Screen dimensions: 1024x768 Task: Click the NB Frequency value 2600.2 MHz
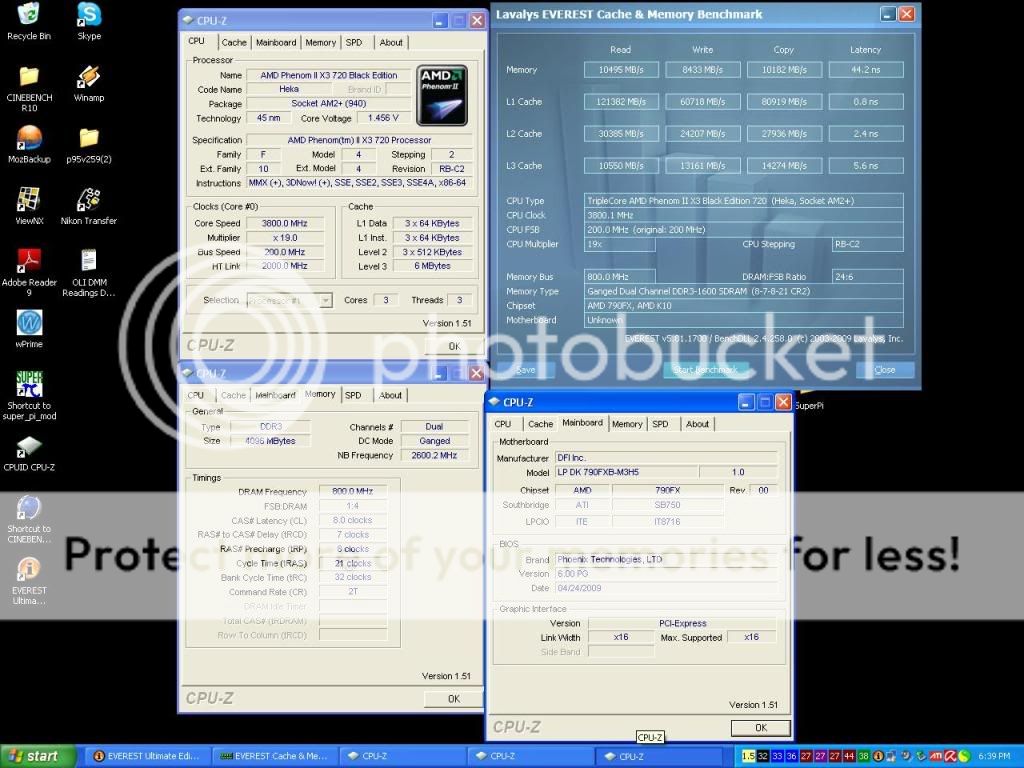pyautogui.click(x=434, y=455)
